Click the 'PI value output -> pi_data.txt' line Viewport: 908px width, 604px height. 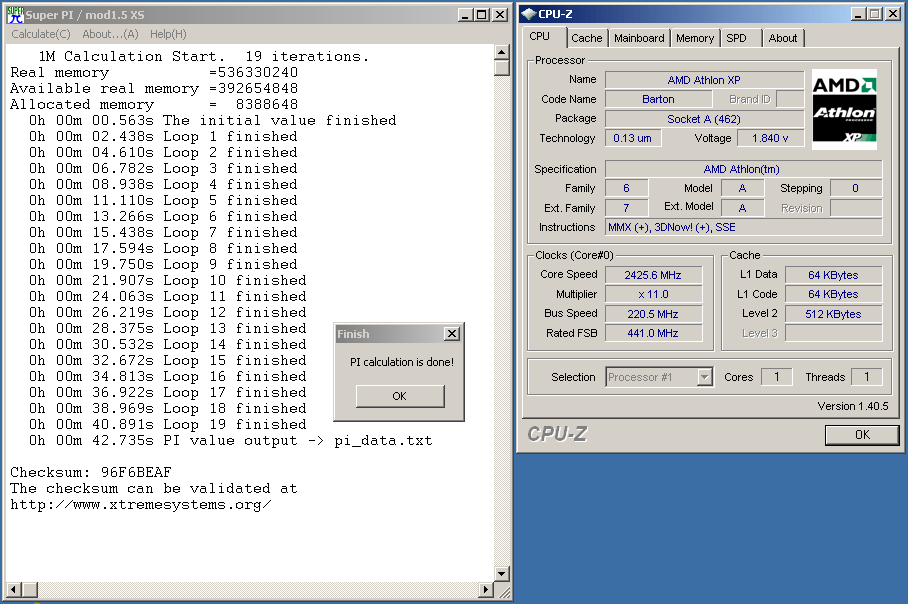point(230,441)
